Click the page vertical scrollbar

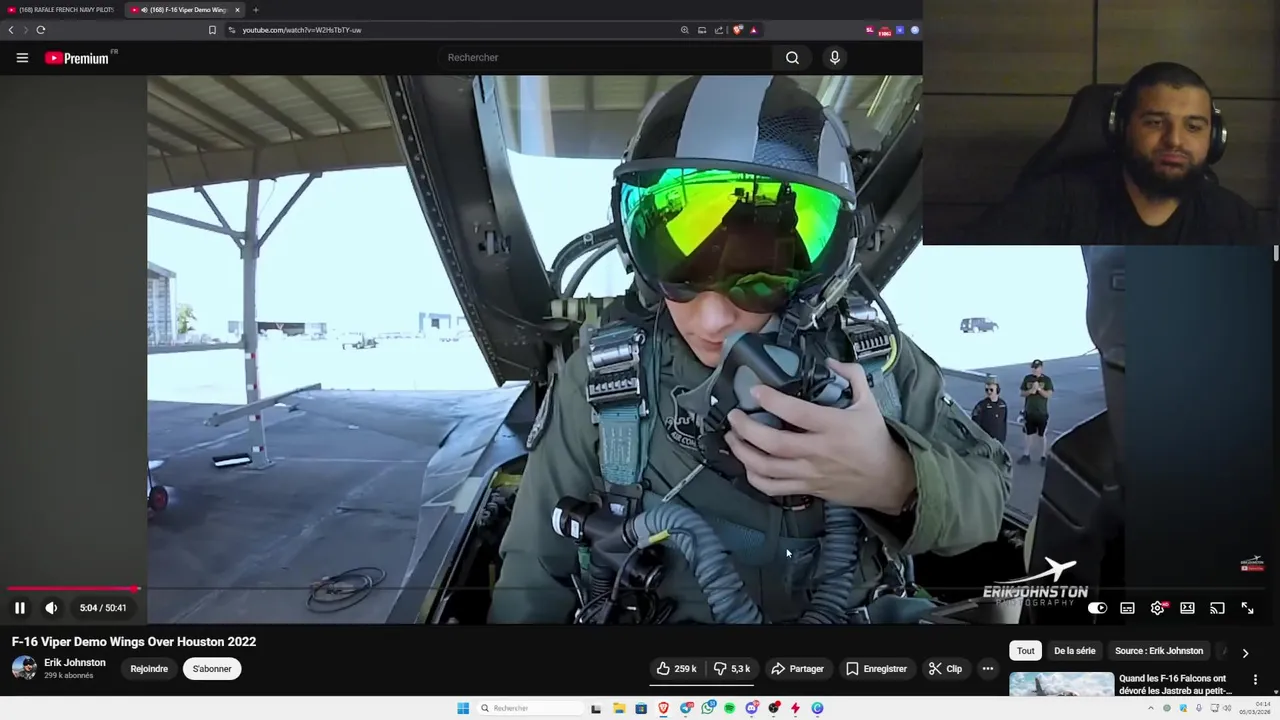tap(1276, 253)
